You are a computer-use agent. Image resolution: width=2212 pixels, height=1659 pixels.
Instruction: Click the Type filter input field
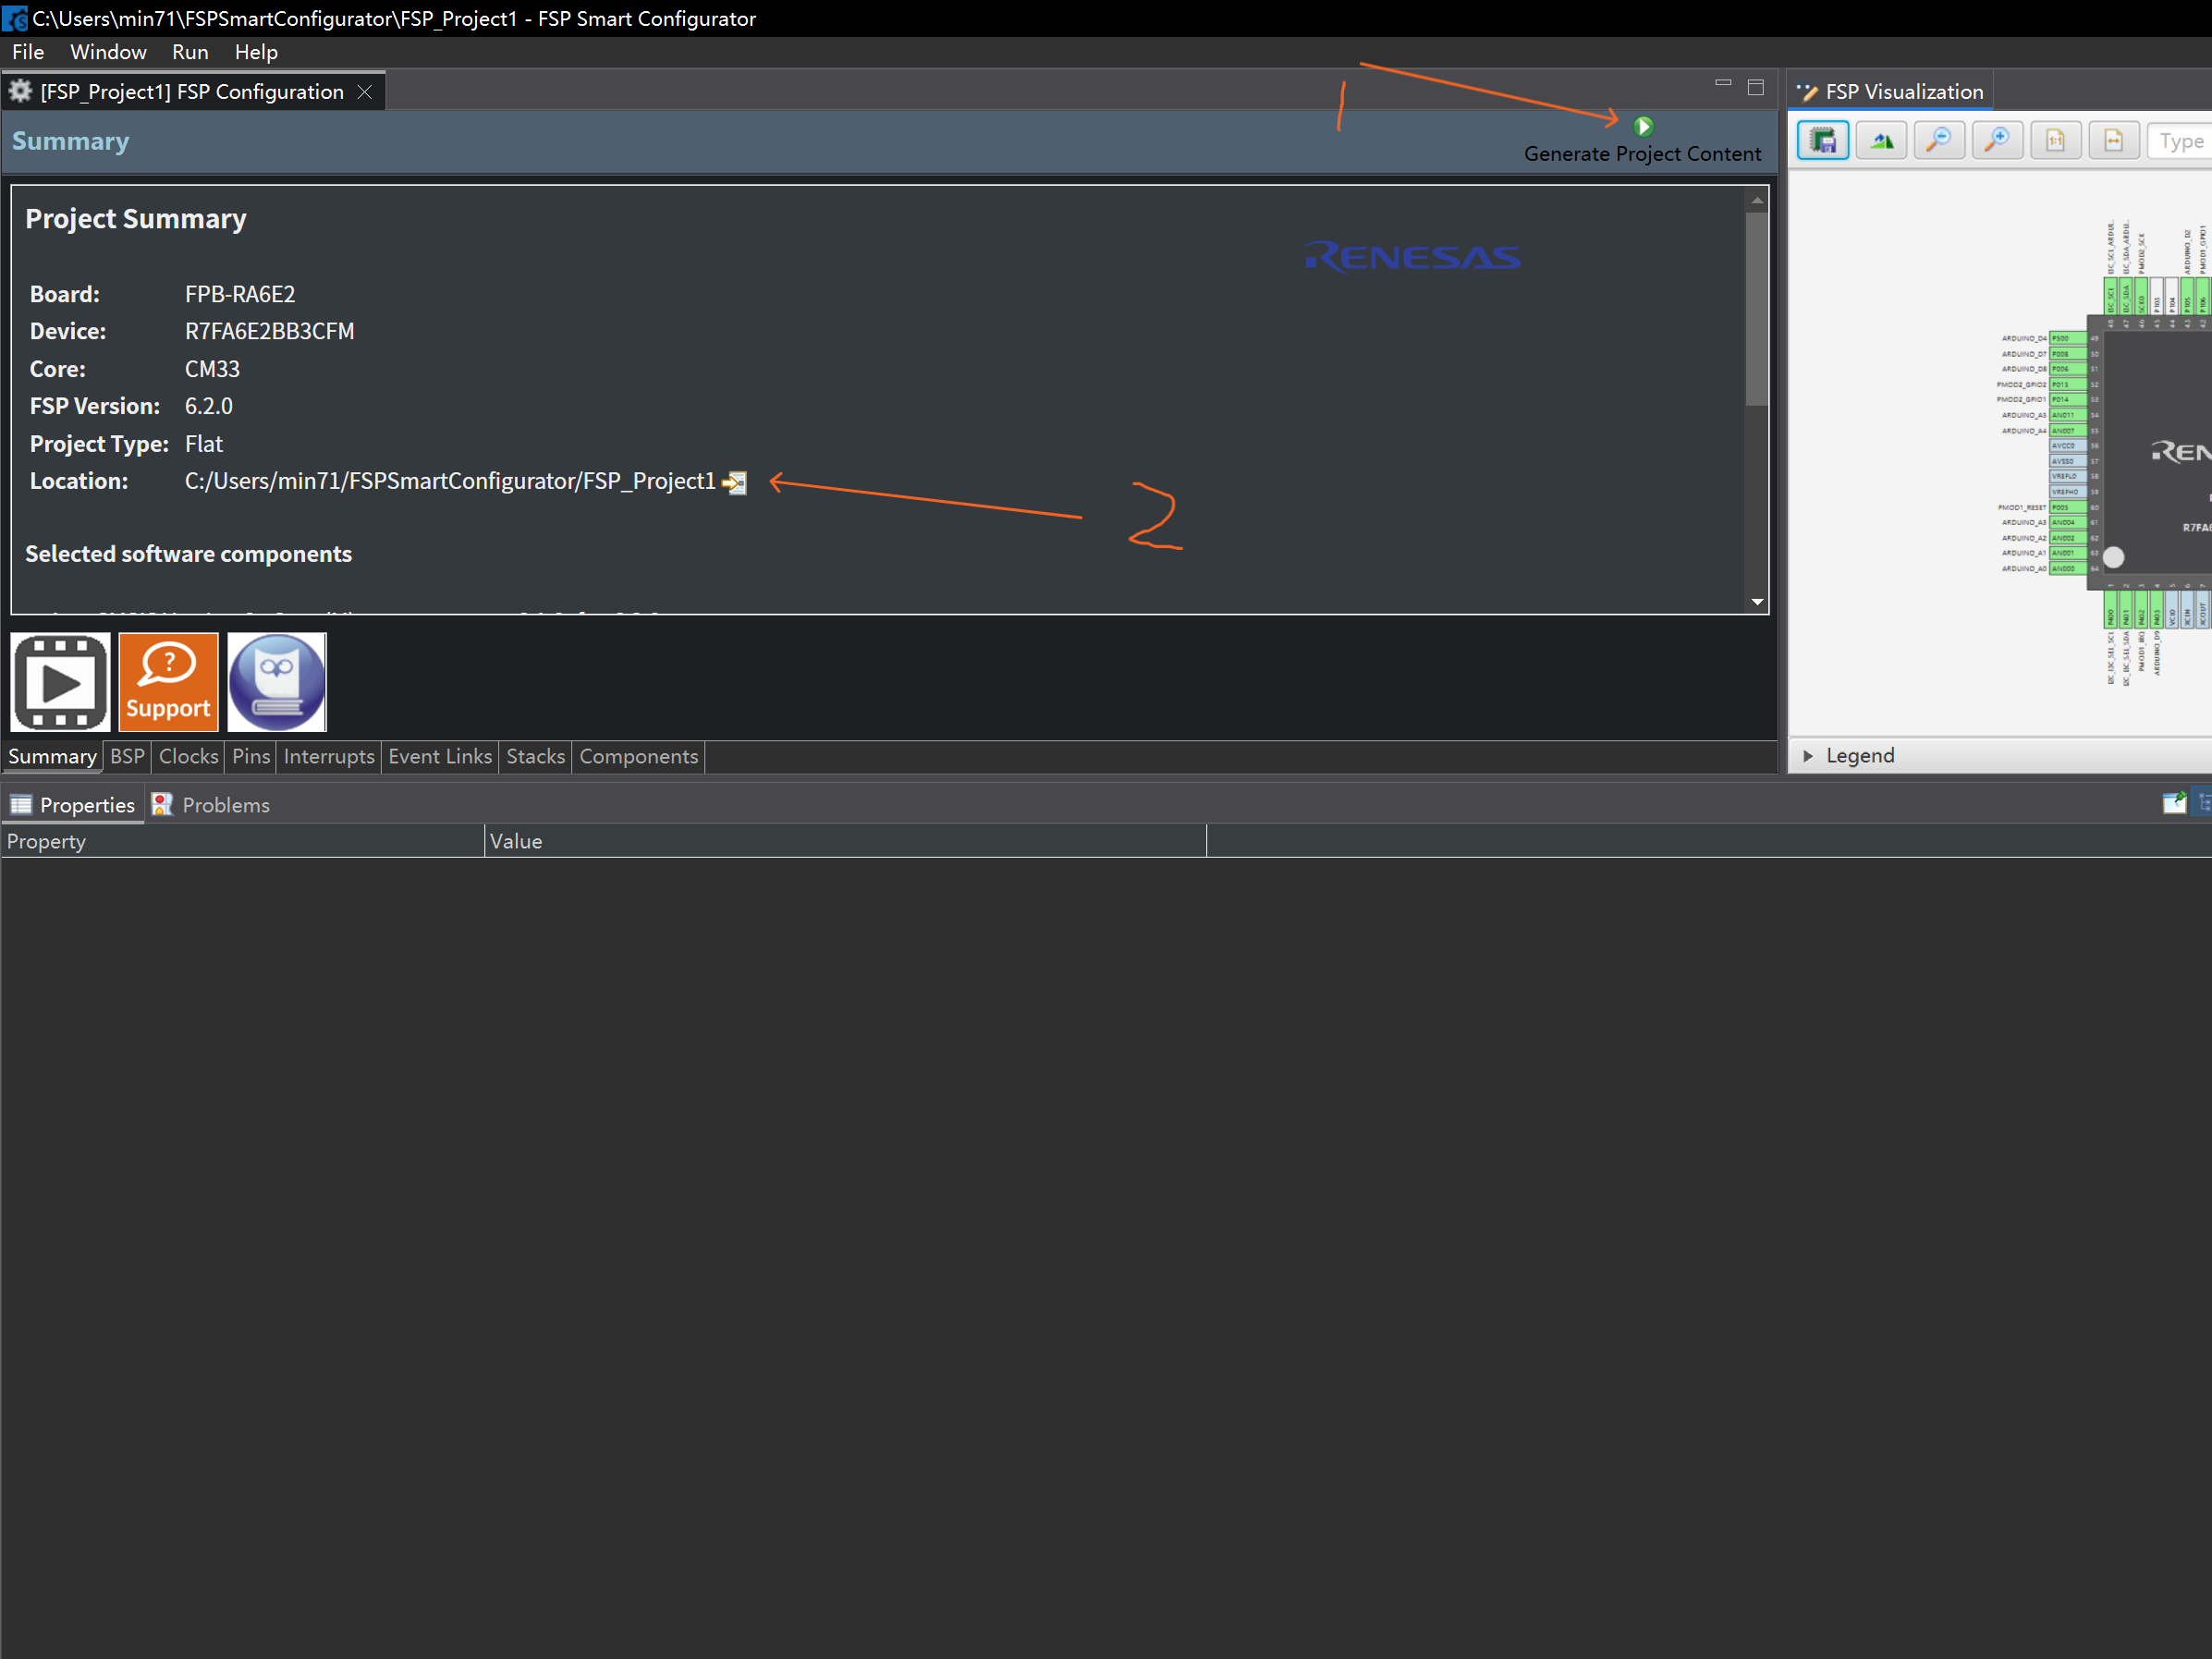coord(2180,141)
